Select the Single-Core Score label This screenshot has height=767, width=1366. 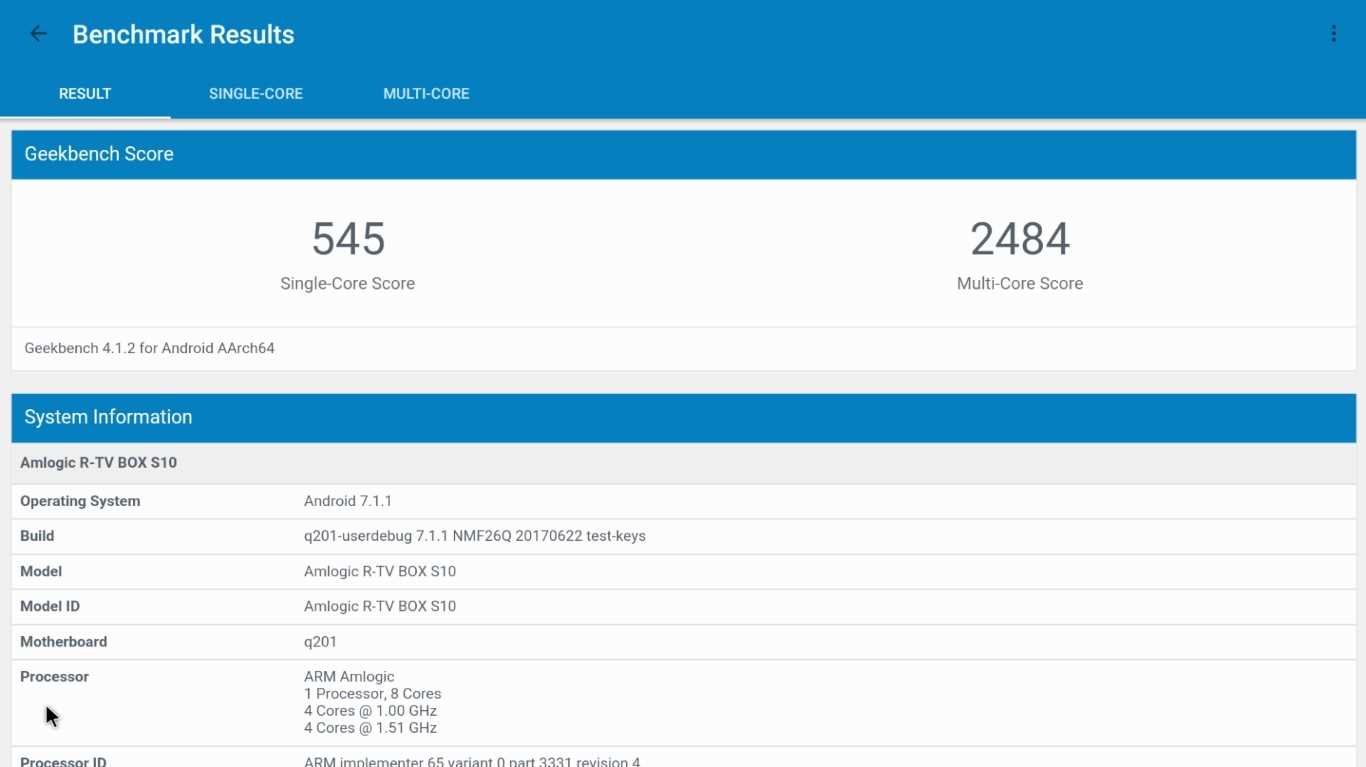(x=348, y=284)
